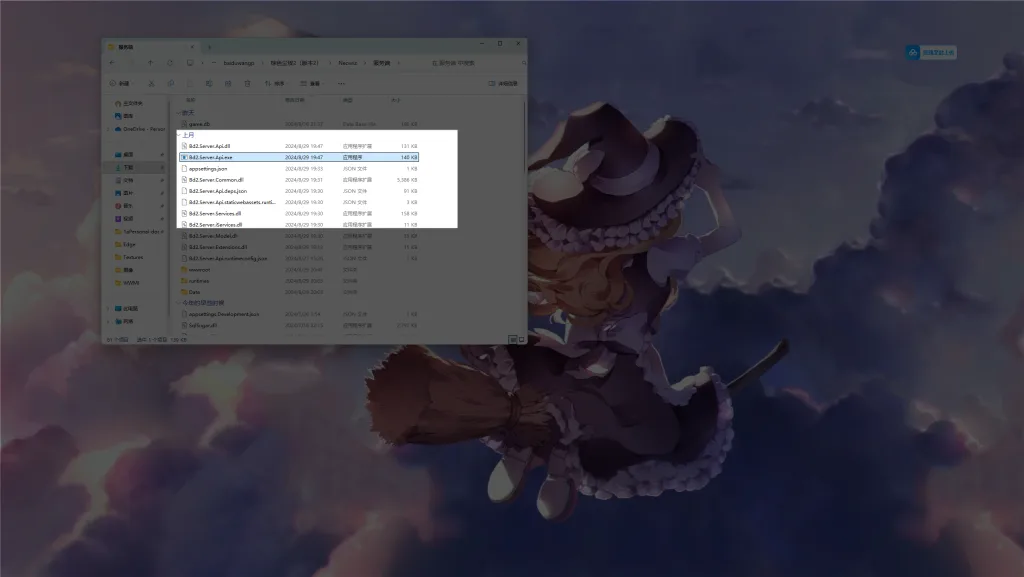Collapse the 上月 (last month) group
The width and height of the screenshot is (1024, 577).
click(179, 135)
